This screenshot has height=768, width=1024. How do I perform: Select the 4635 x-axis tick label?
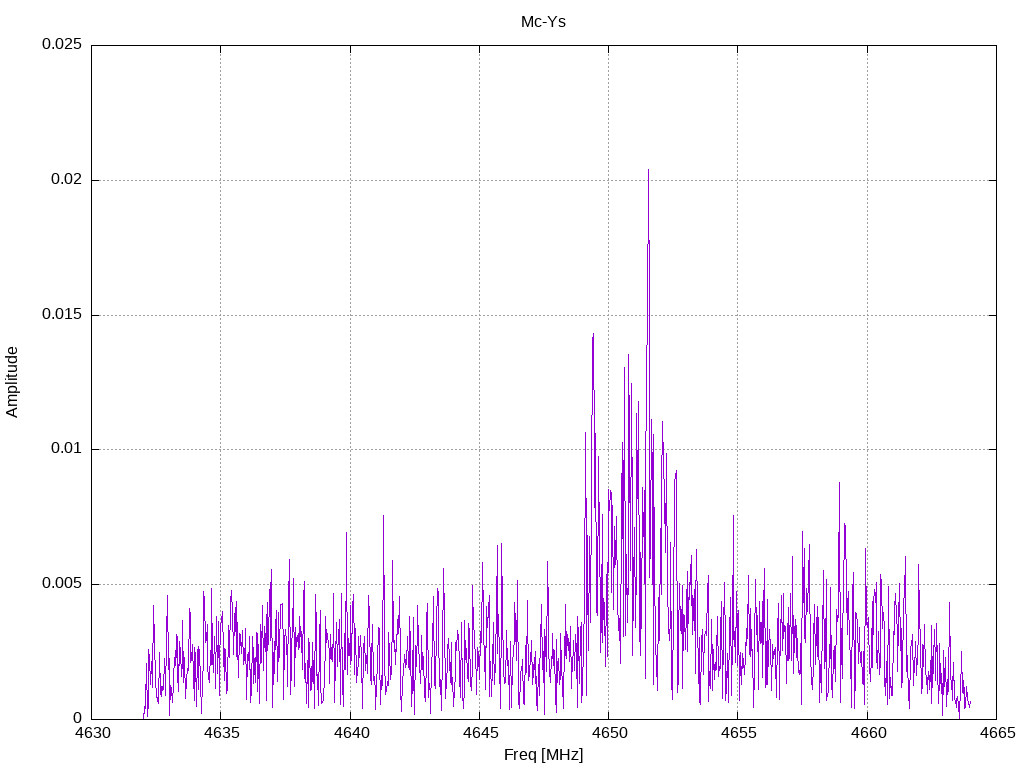point(221,733)
